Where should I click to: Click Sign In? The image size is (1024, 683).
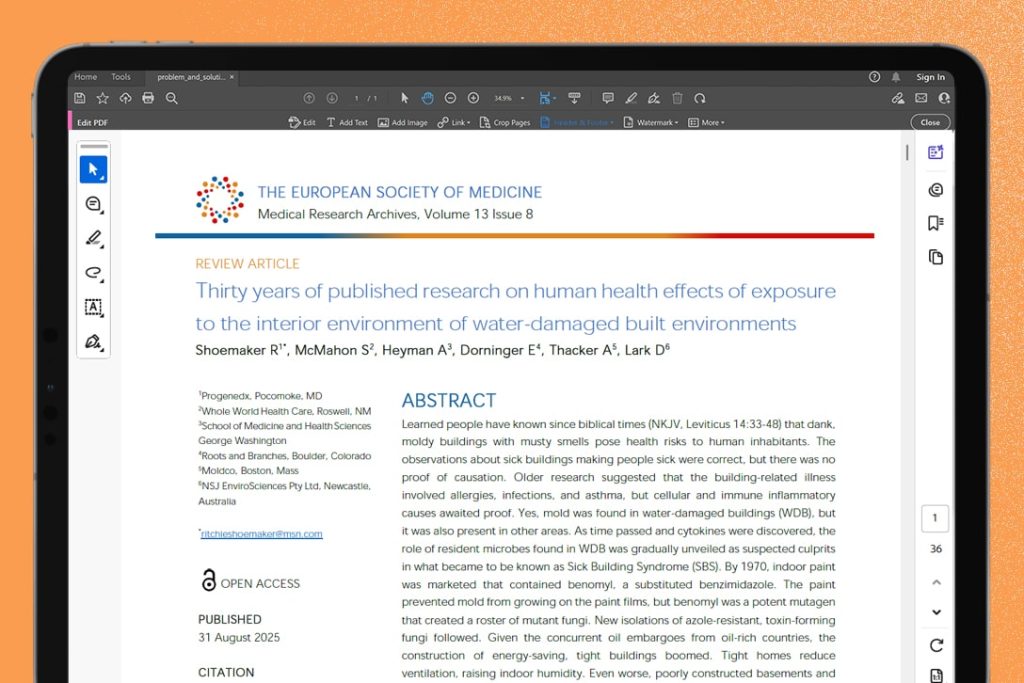pyautogui.click(x=930, y=77)
